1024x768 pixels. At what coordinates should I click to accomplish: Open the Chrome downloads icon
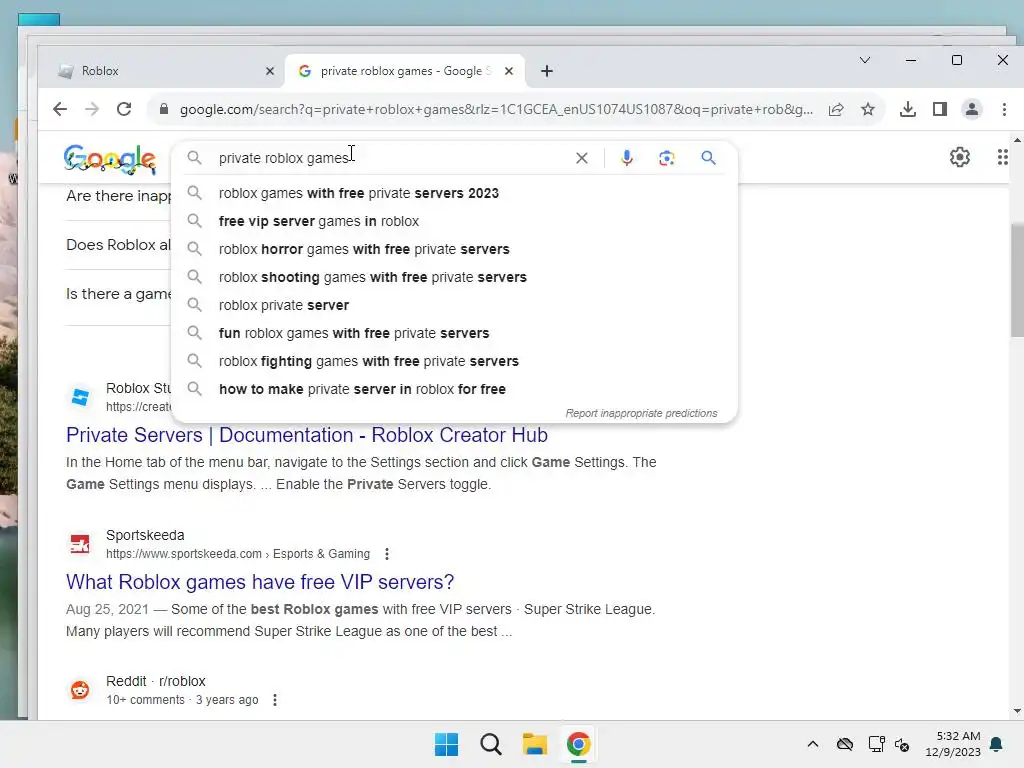908,109
